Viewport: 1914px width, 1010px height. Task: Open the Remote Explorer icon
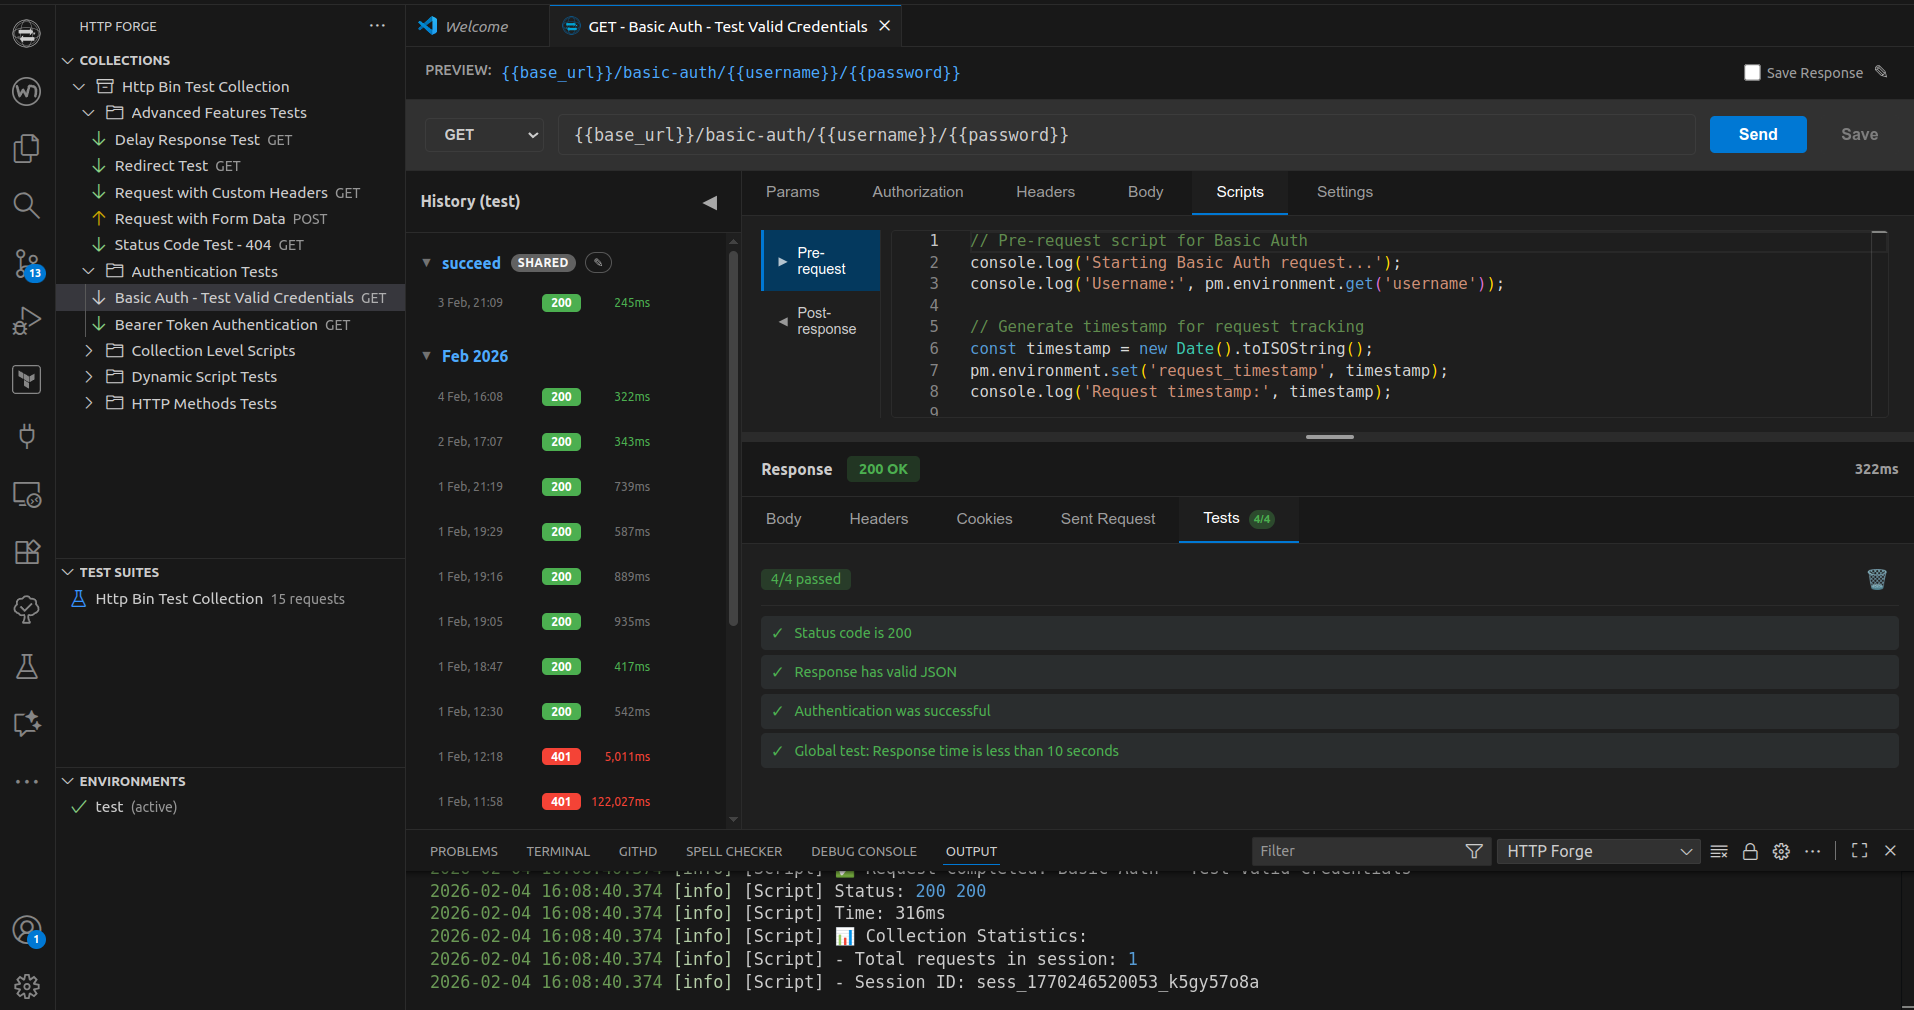click(x=27, y=494)
